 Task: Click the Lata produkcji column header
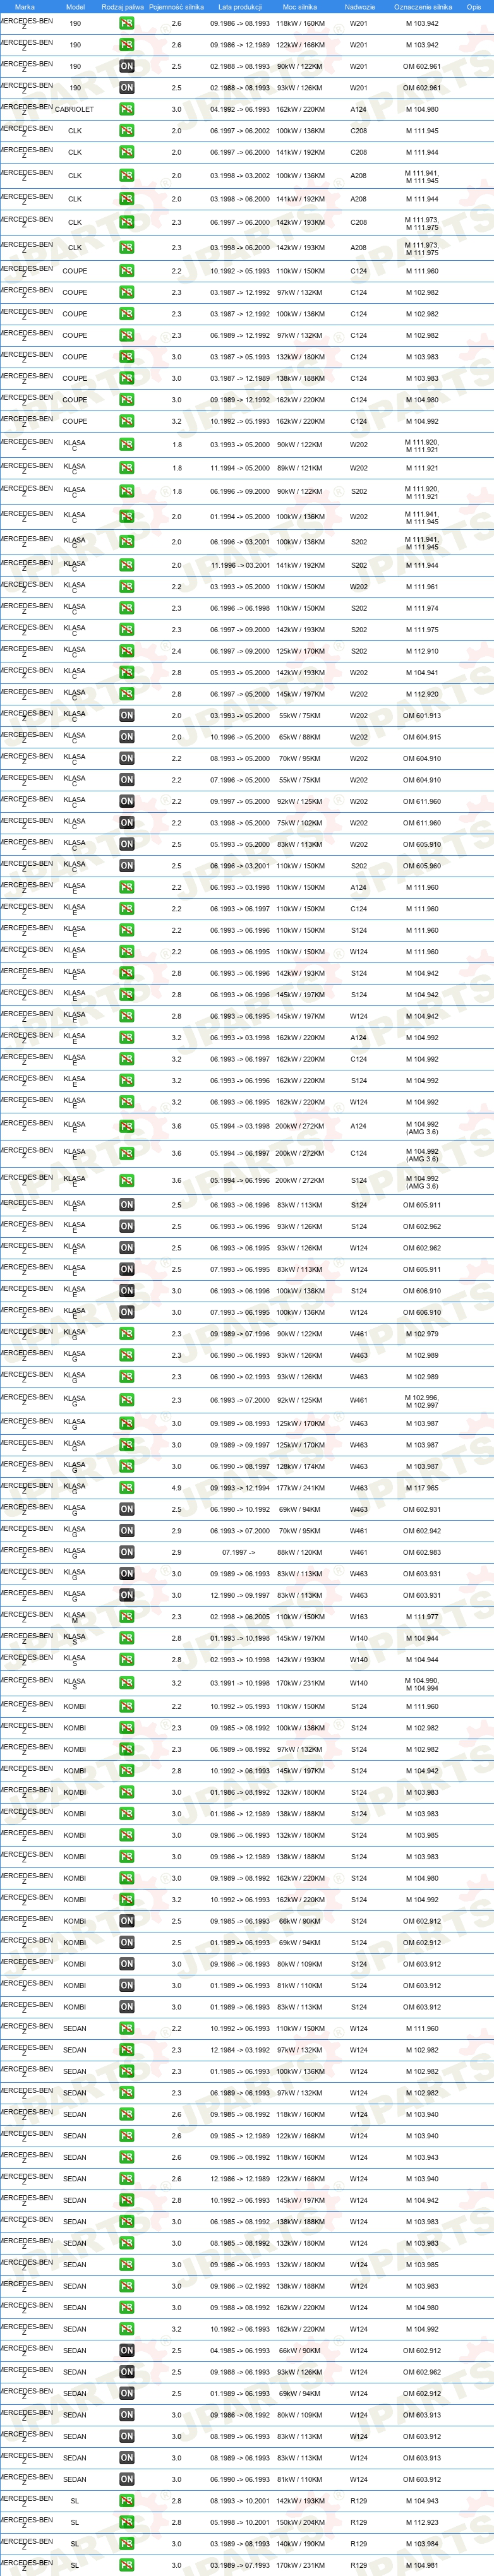tap(240, 7)
